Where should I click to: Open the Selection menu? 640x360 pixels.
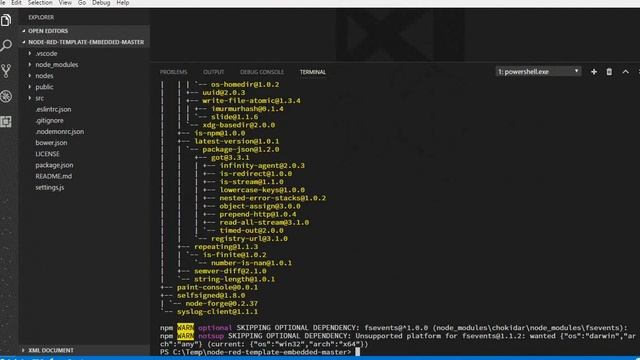point(40,3)
